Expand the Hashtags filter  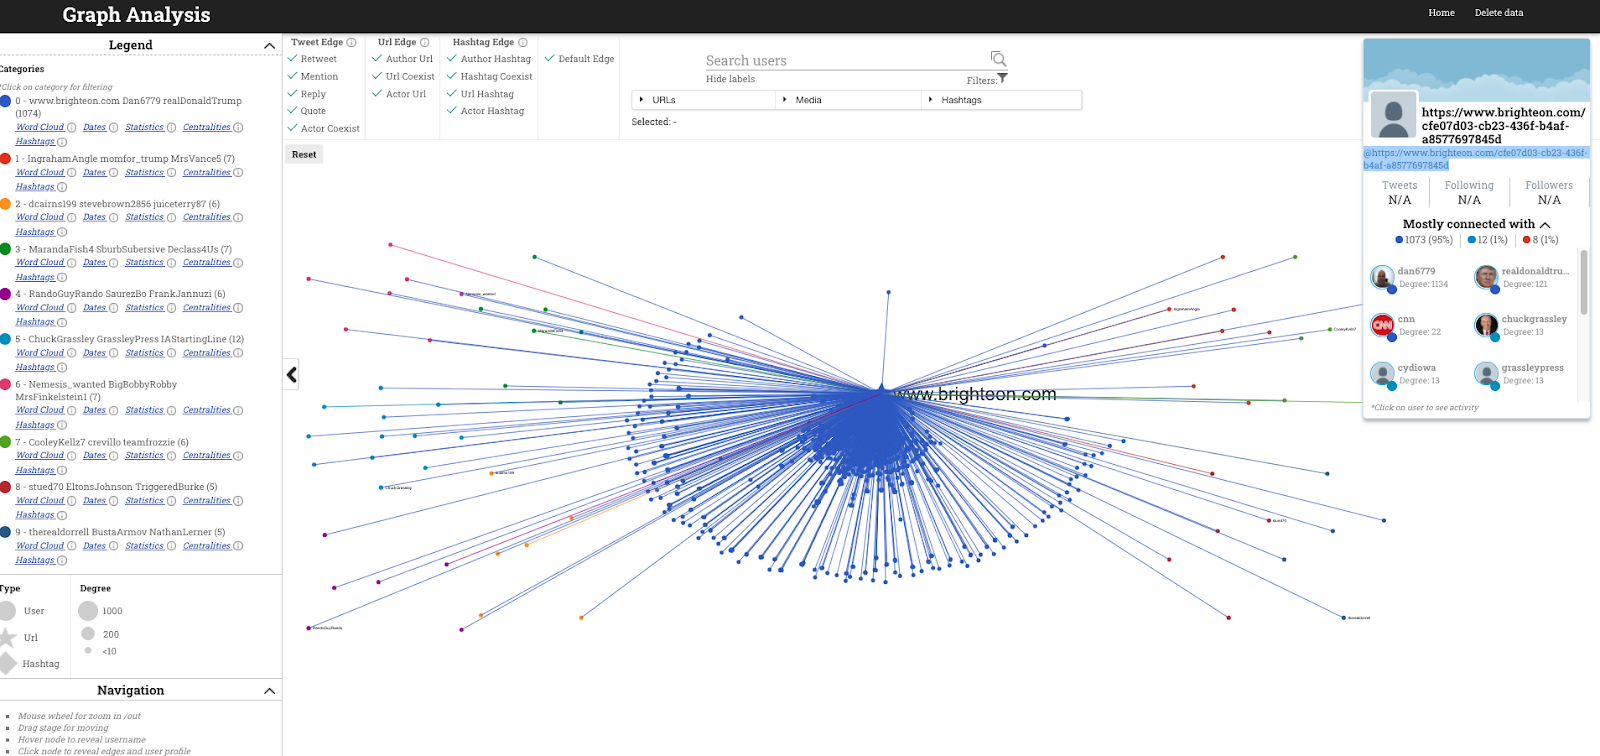coord(1001,100)
